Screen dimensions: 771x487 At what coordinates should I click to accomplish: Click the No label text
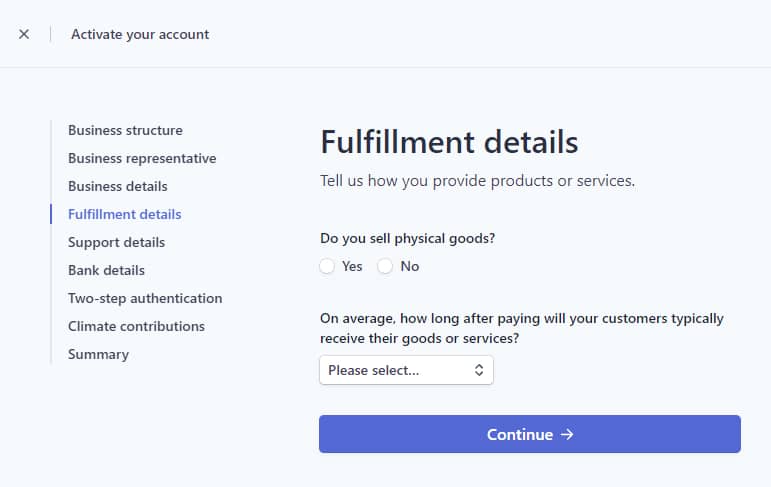click(x=410, y=266)
